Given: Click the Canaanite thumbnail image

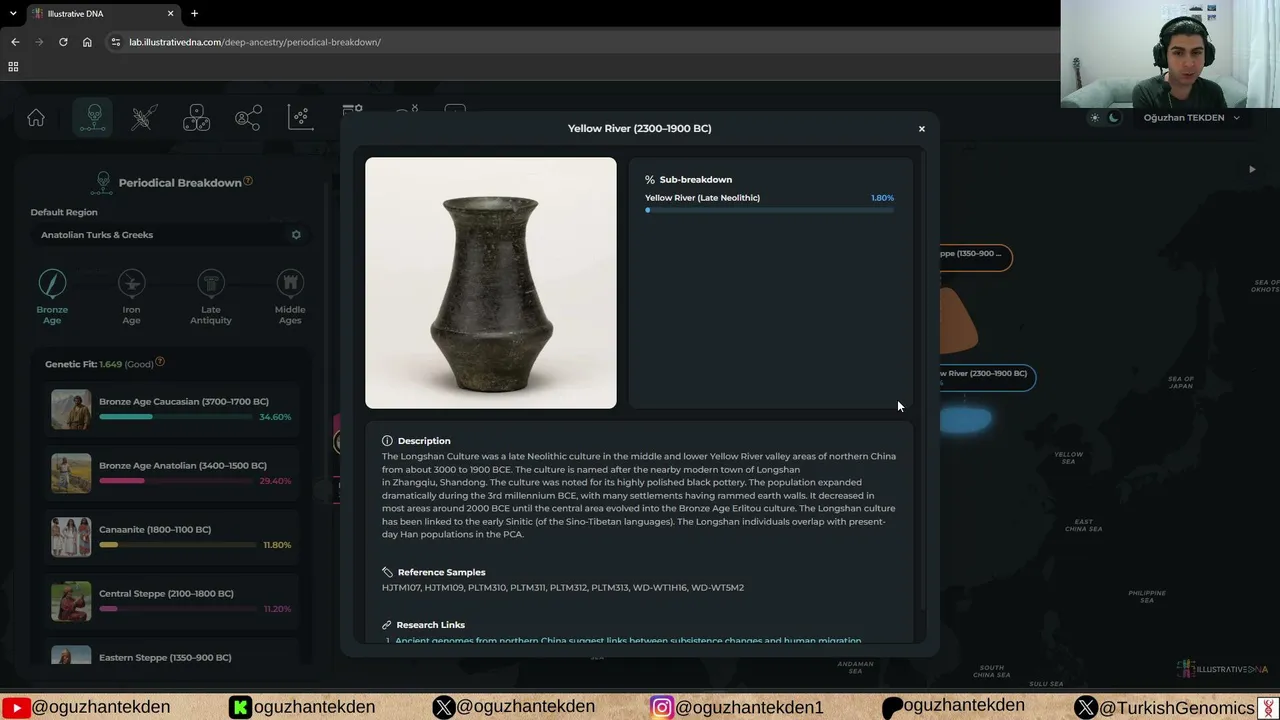Looking at the screenshot, I should point(71,537).
